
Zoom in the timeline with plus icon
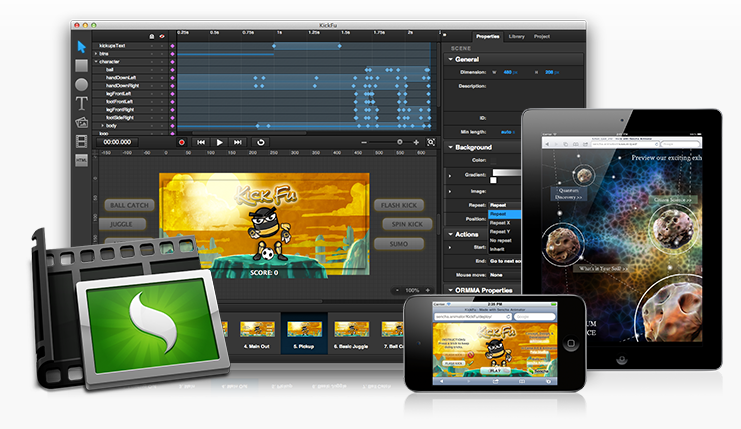point(416,142)
